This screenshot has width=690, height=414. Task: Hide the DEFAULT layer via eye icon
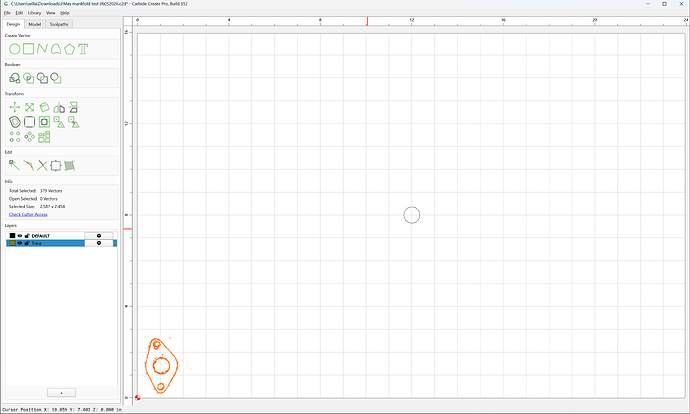pyautogui.click(x=20, y=236)
